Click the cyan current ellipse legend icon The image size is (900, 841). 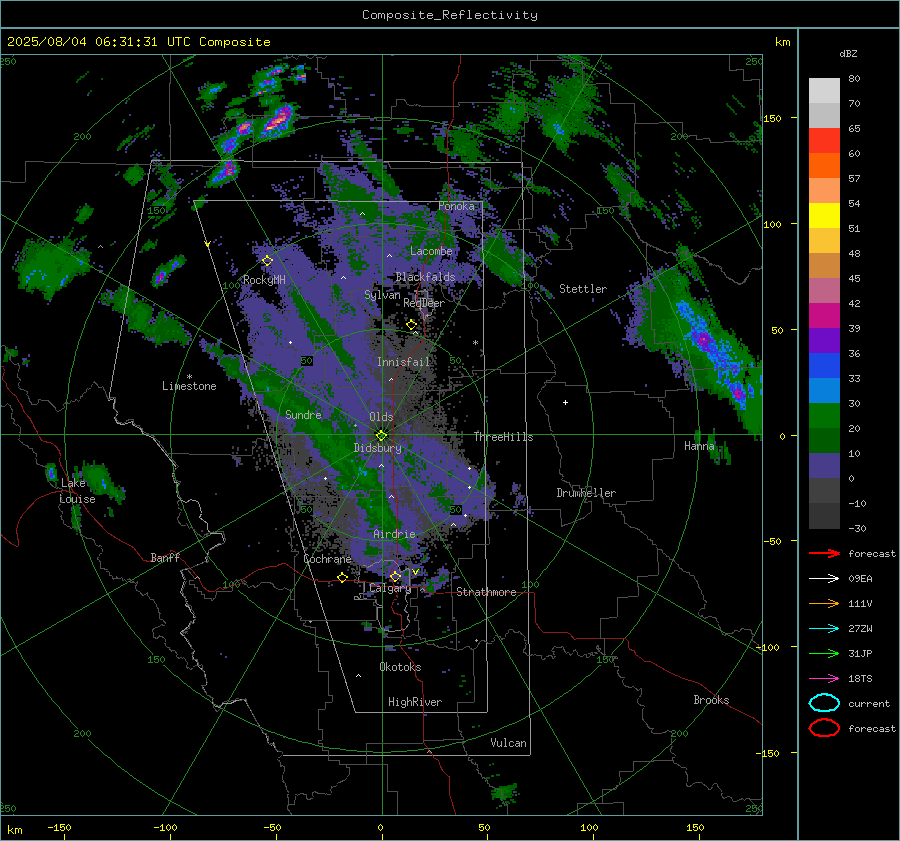(824, 703)
